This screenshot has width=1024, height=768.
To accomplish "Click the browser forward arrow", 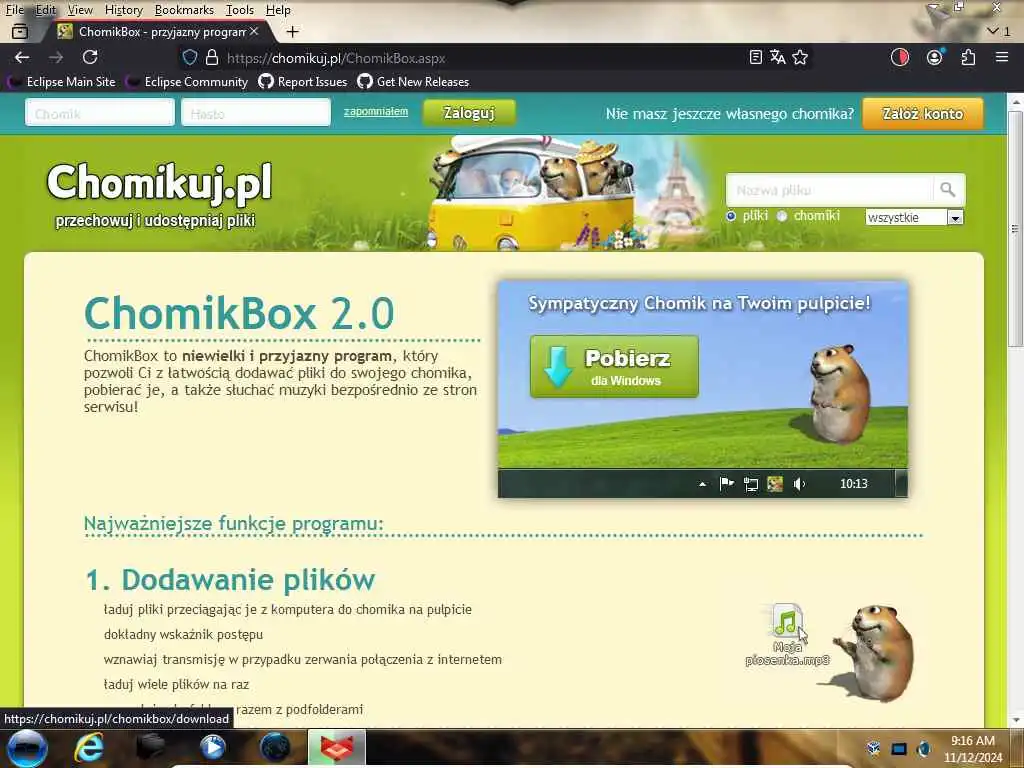I will point(56,57).
